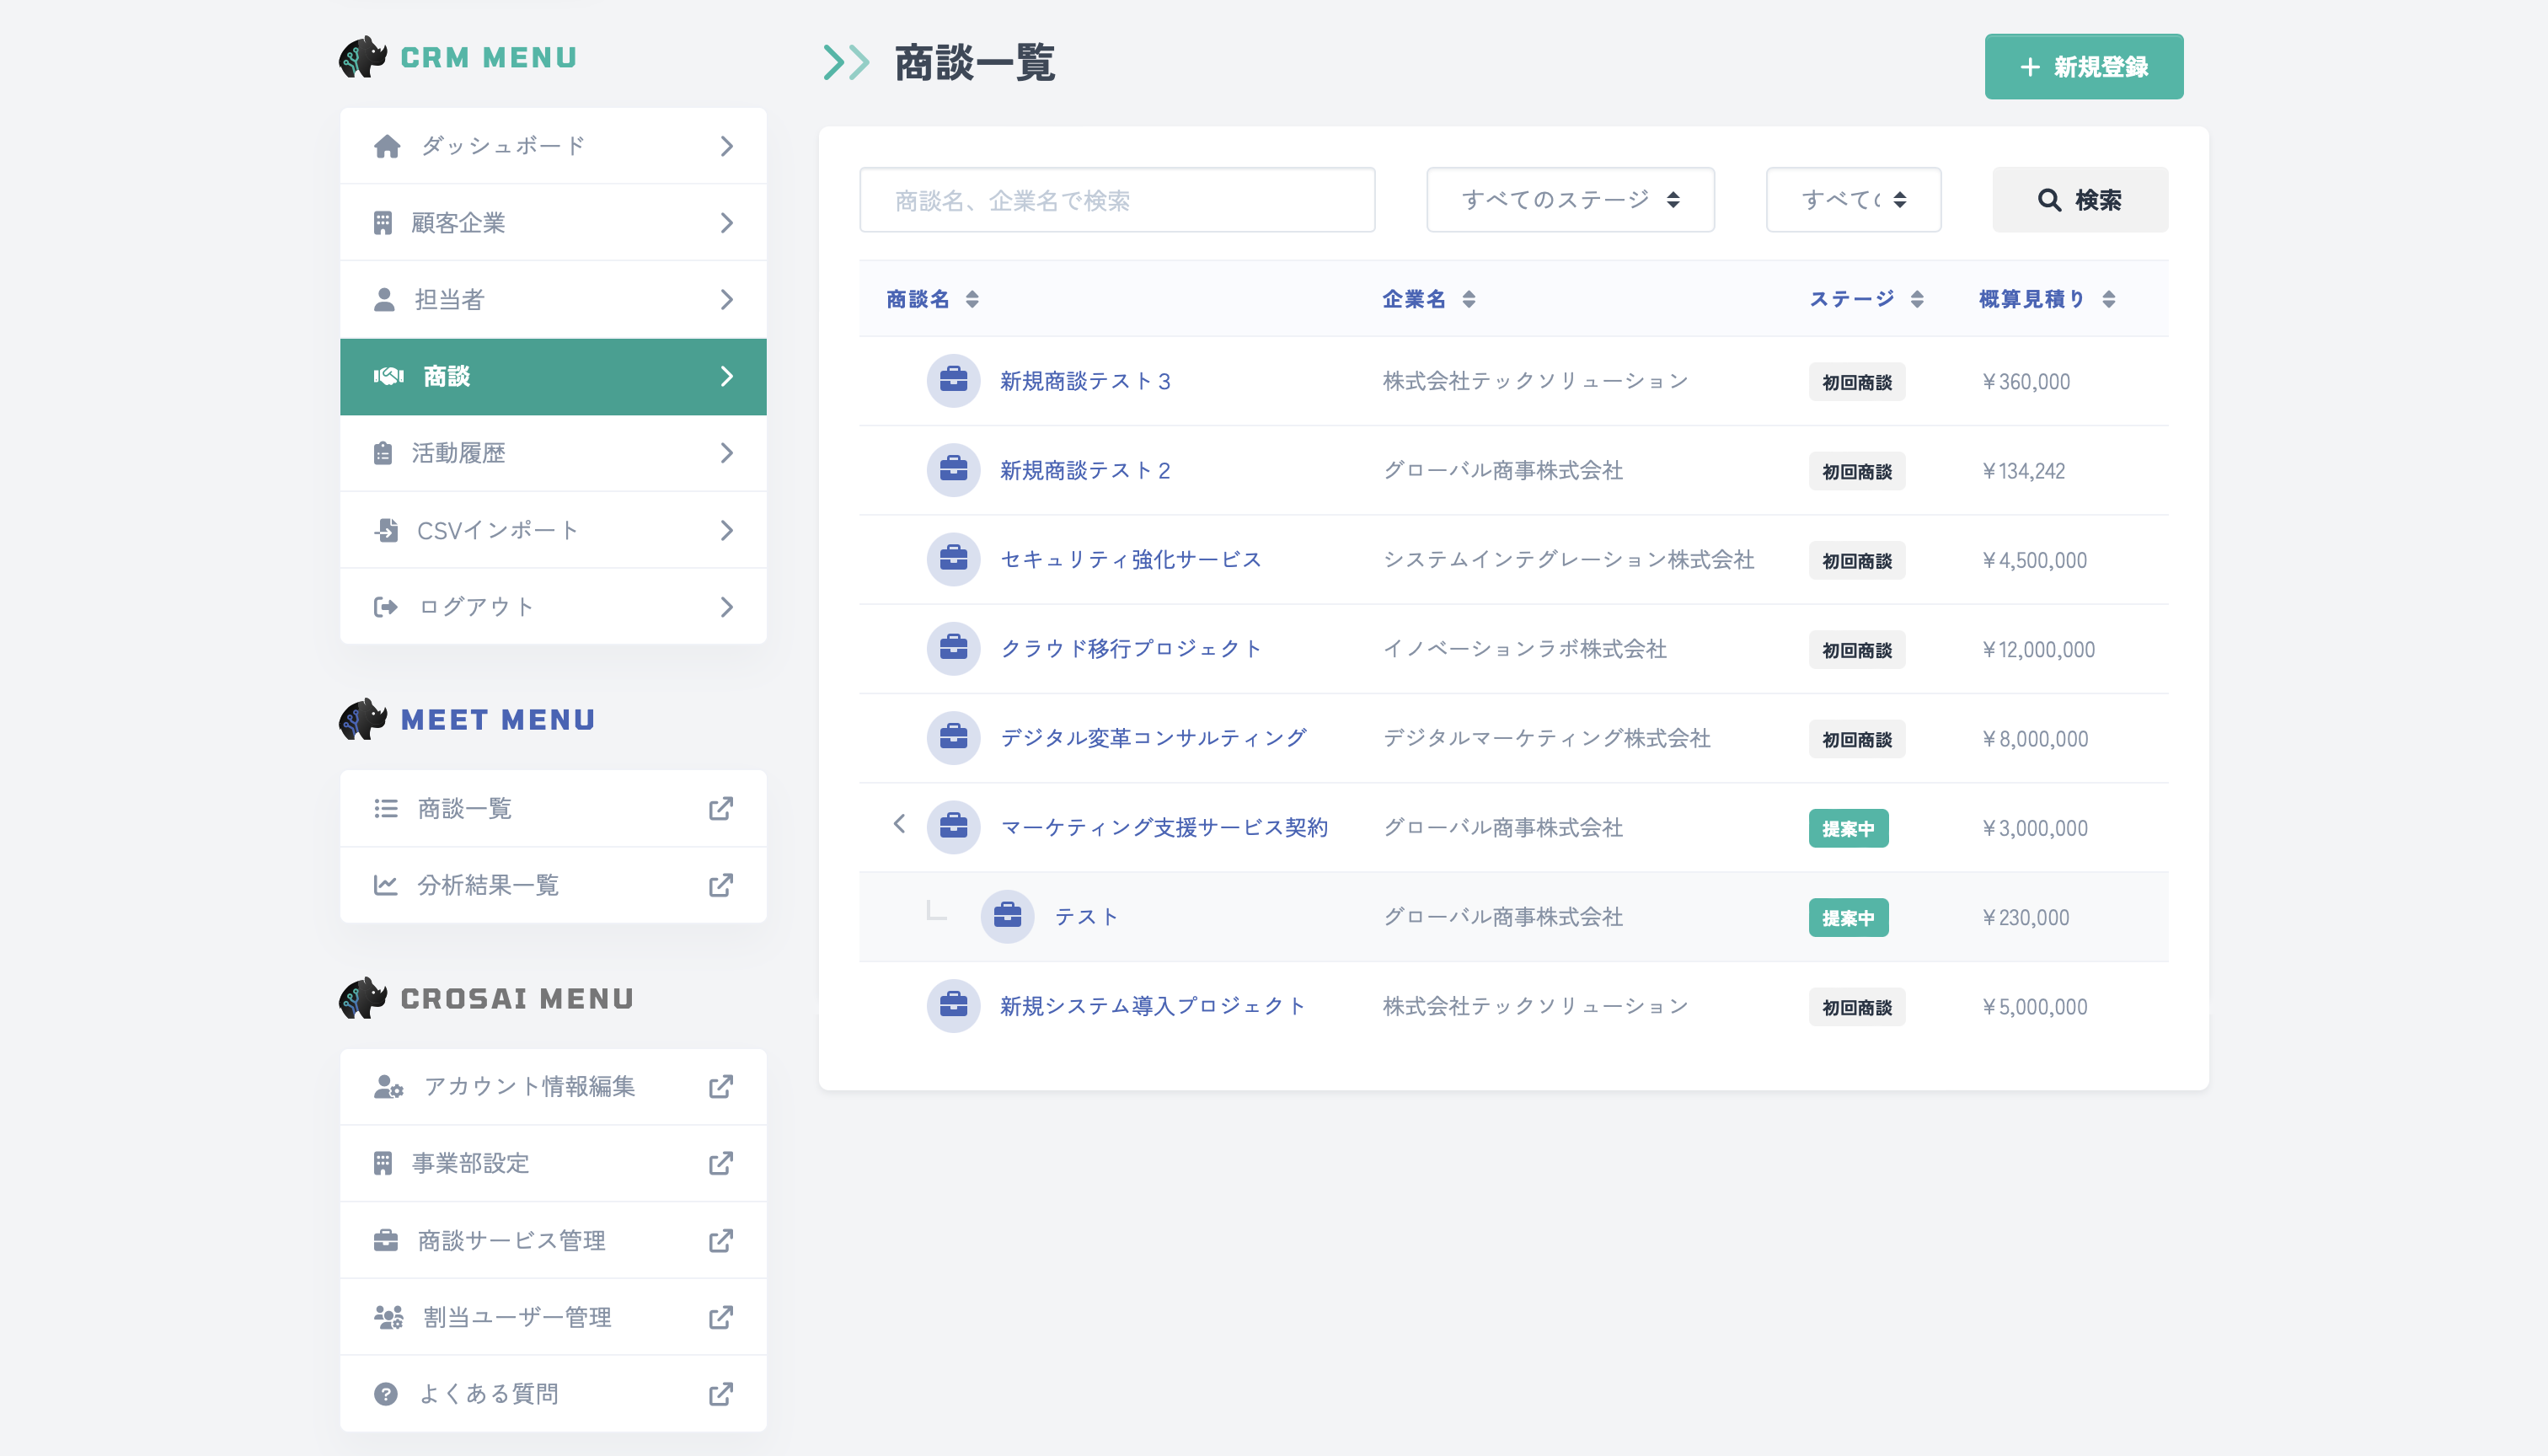Click the 新規登録 button

click(x=2084, y=66)
